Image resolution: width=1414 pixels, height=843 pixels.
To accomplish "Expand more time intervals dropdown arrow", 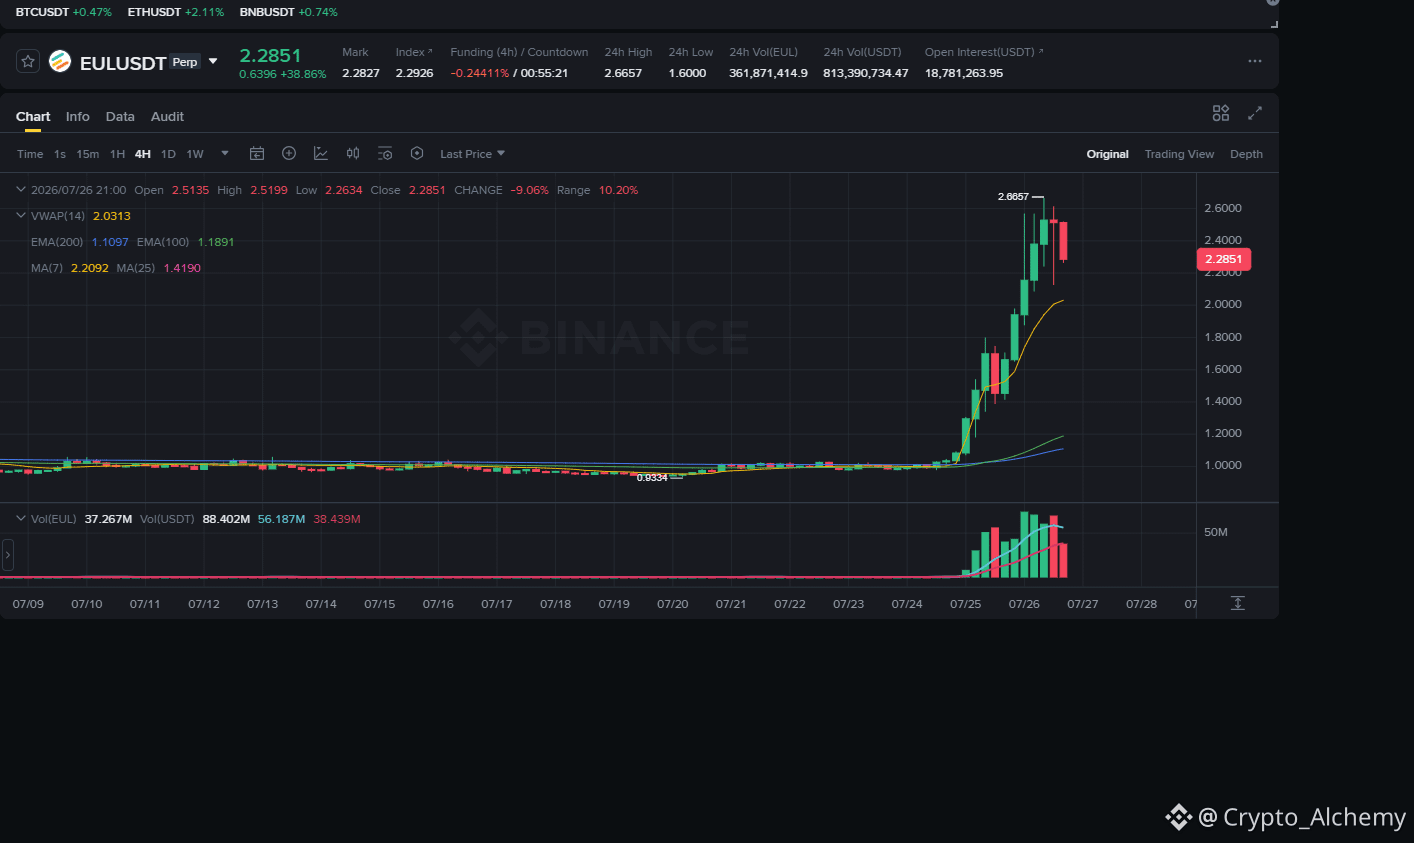I will pyautogui.click(x=225, y=153).
